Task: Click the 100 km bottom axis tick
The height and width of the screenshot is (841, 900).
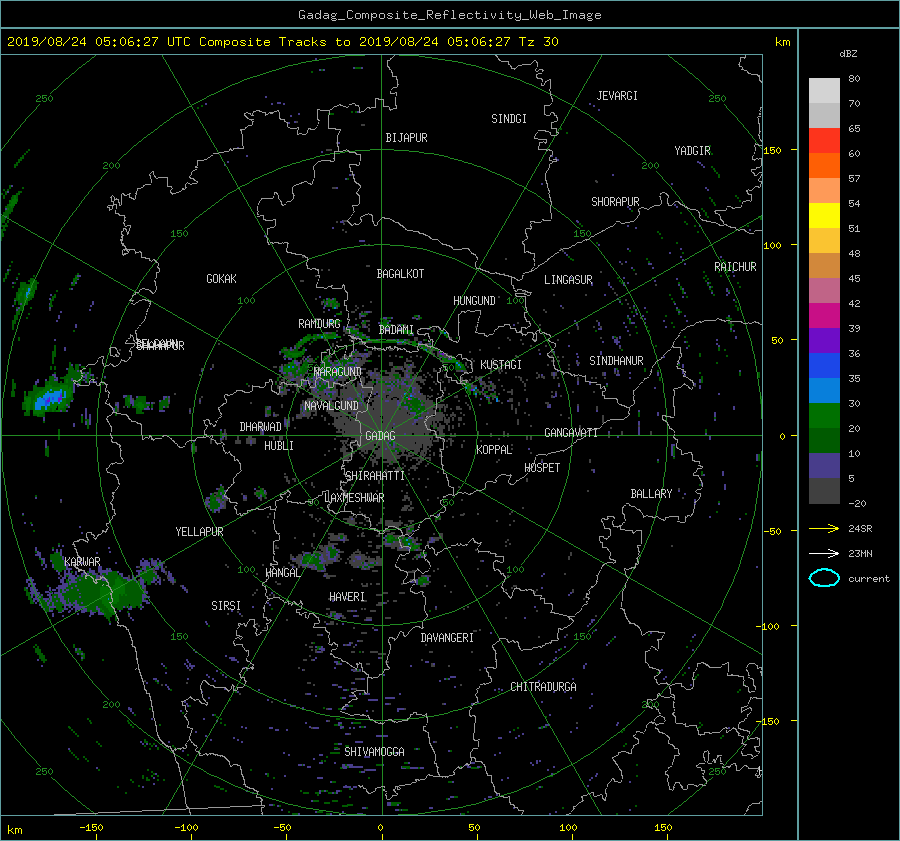Action: (x=568, y=828)
